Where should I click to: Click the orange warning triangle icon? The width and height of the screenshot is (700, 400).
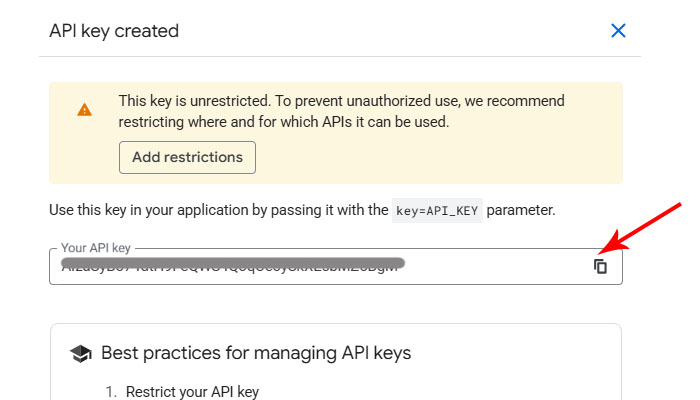tap(85, 110)
